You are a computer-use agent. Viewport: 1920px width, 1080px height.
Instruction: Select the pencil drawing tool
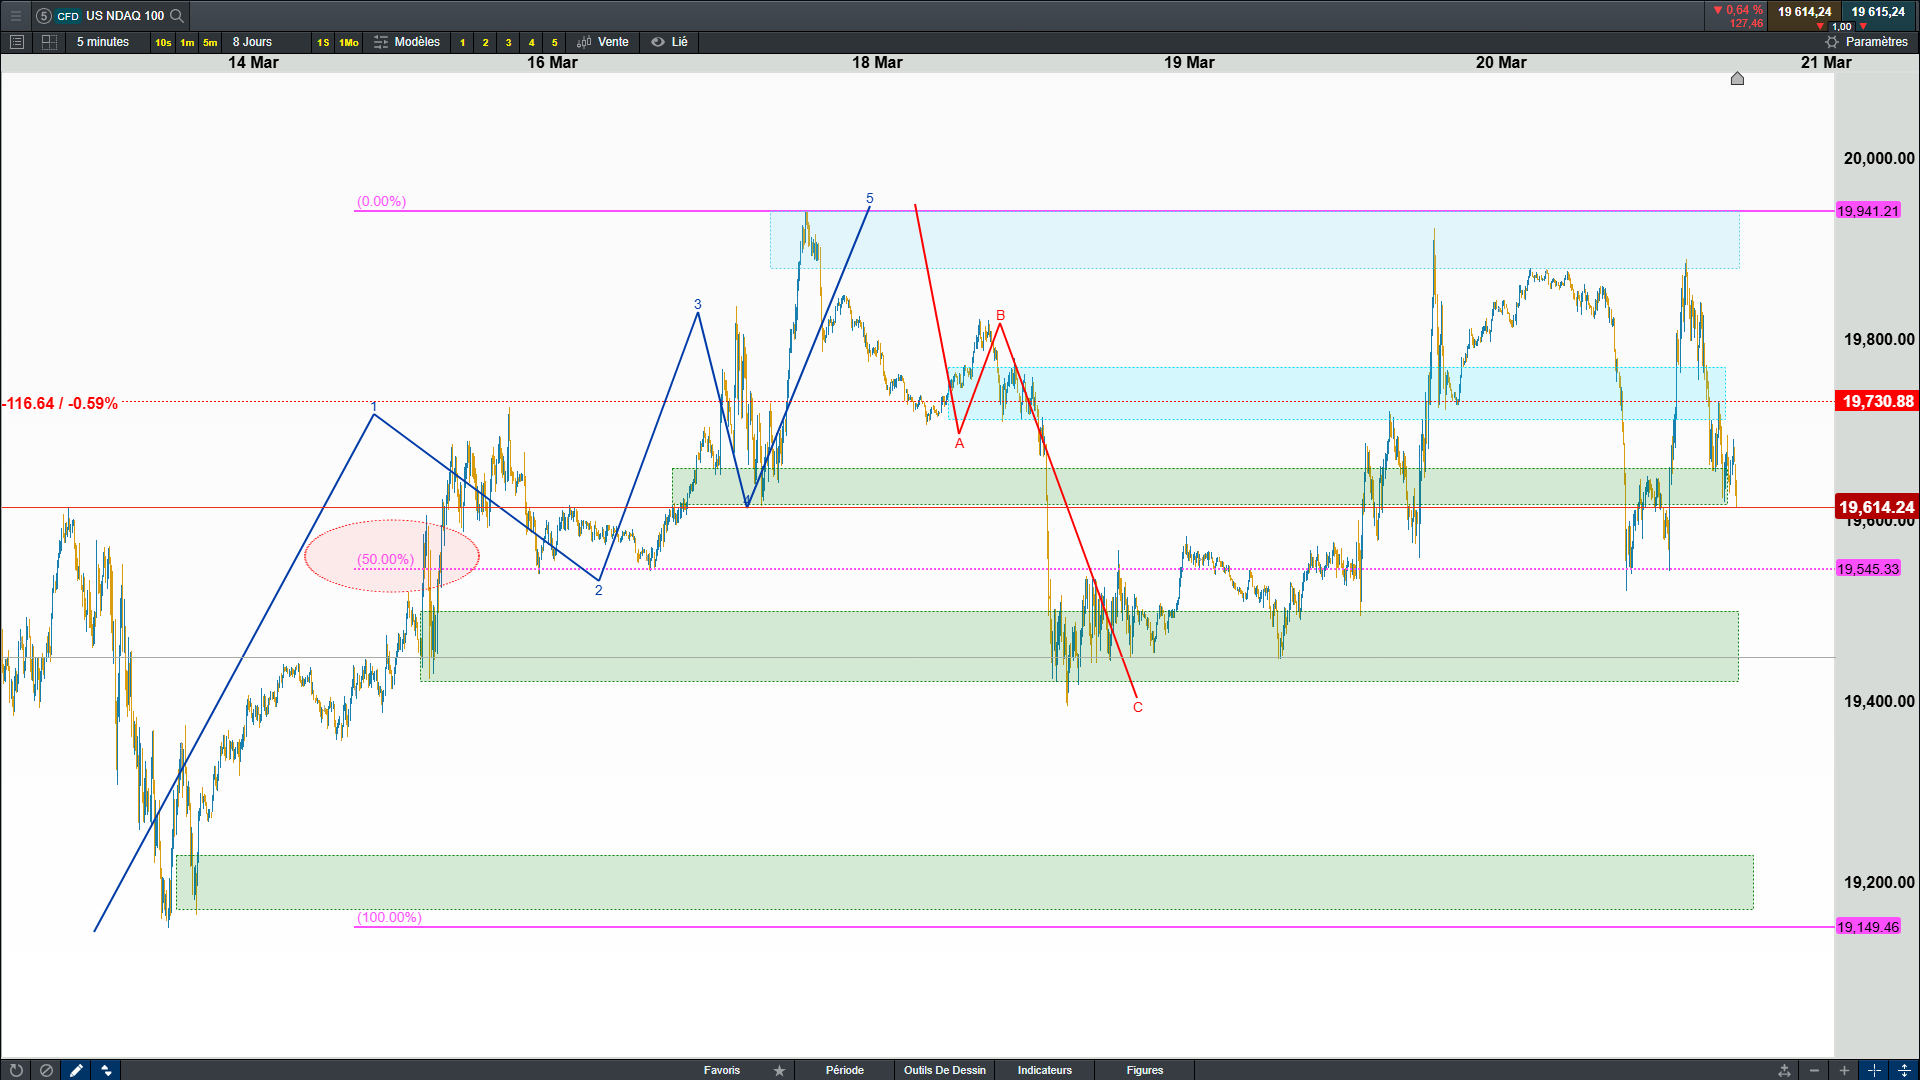[x=76, y=1070]
